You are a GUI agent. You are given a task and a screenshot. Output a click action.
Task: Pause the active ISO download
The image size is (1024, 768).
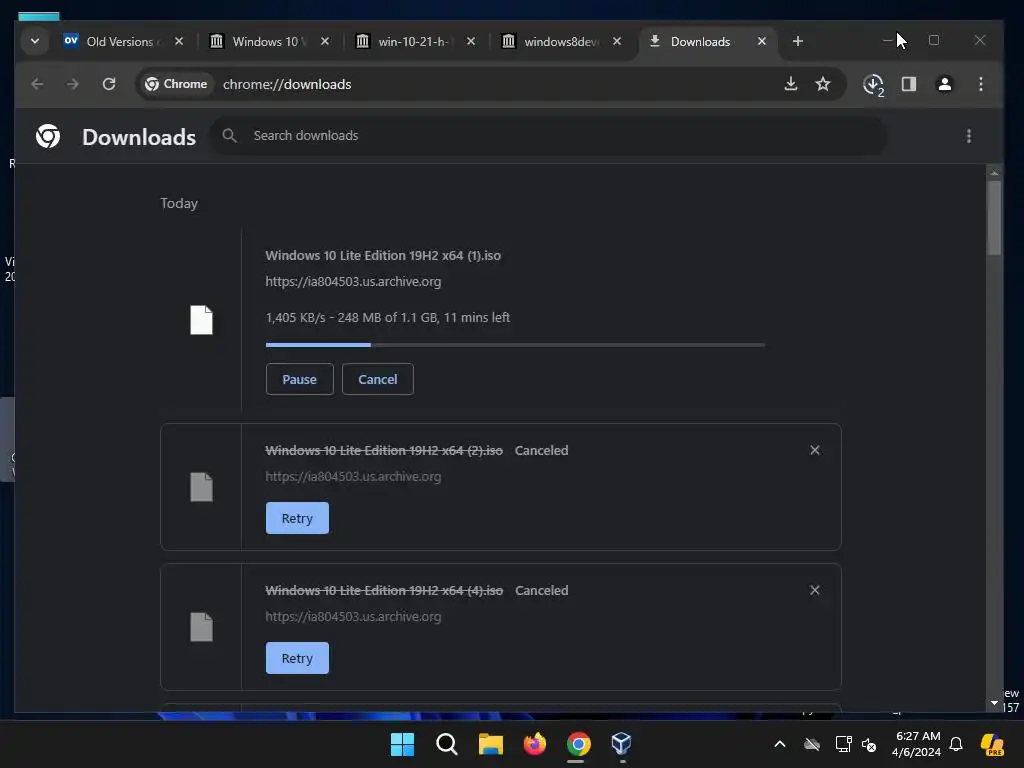click(x=299, y=379)
